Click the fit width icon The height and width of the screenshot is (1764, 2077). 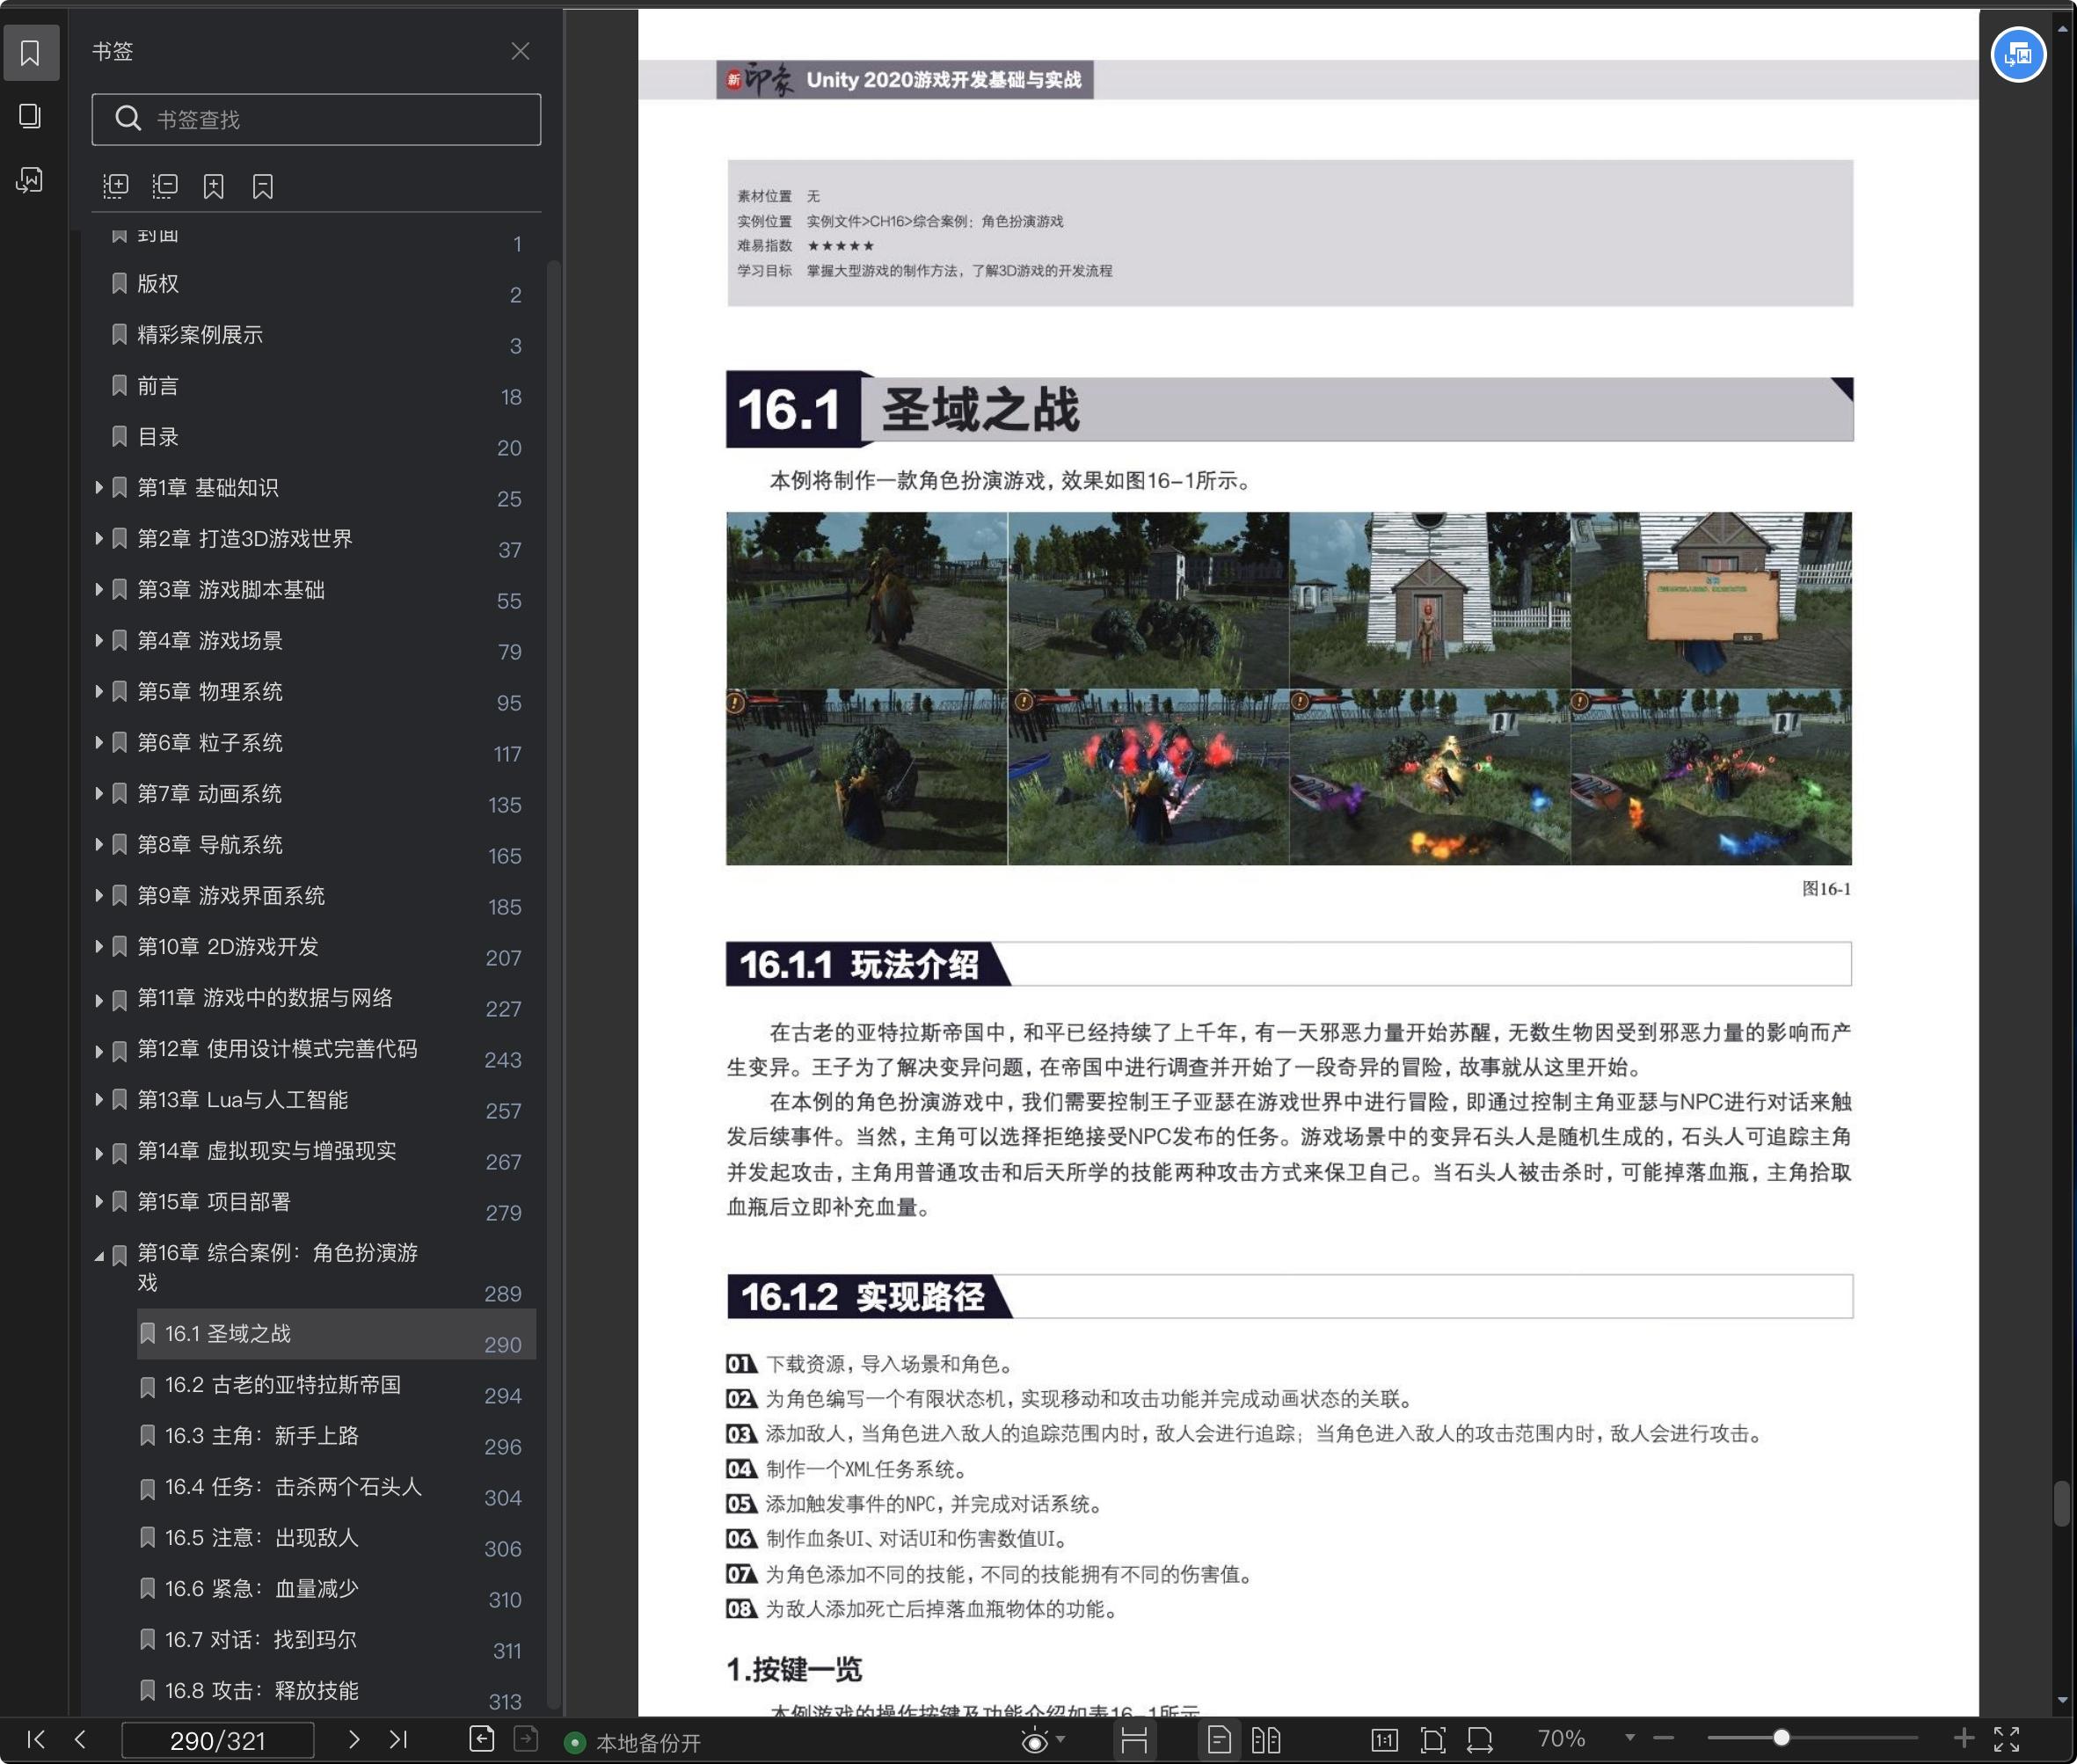pyautogui.click(x=1480, y=1740)
